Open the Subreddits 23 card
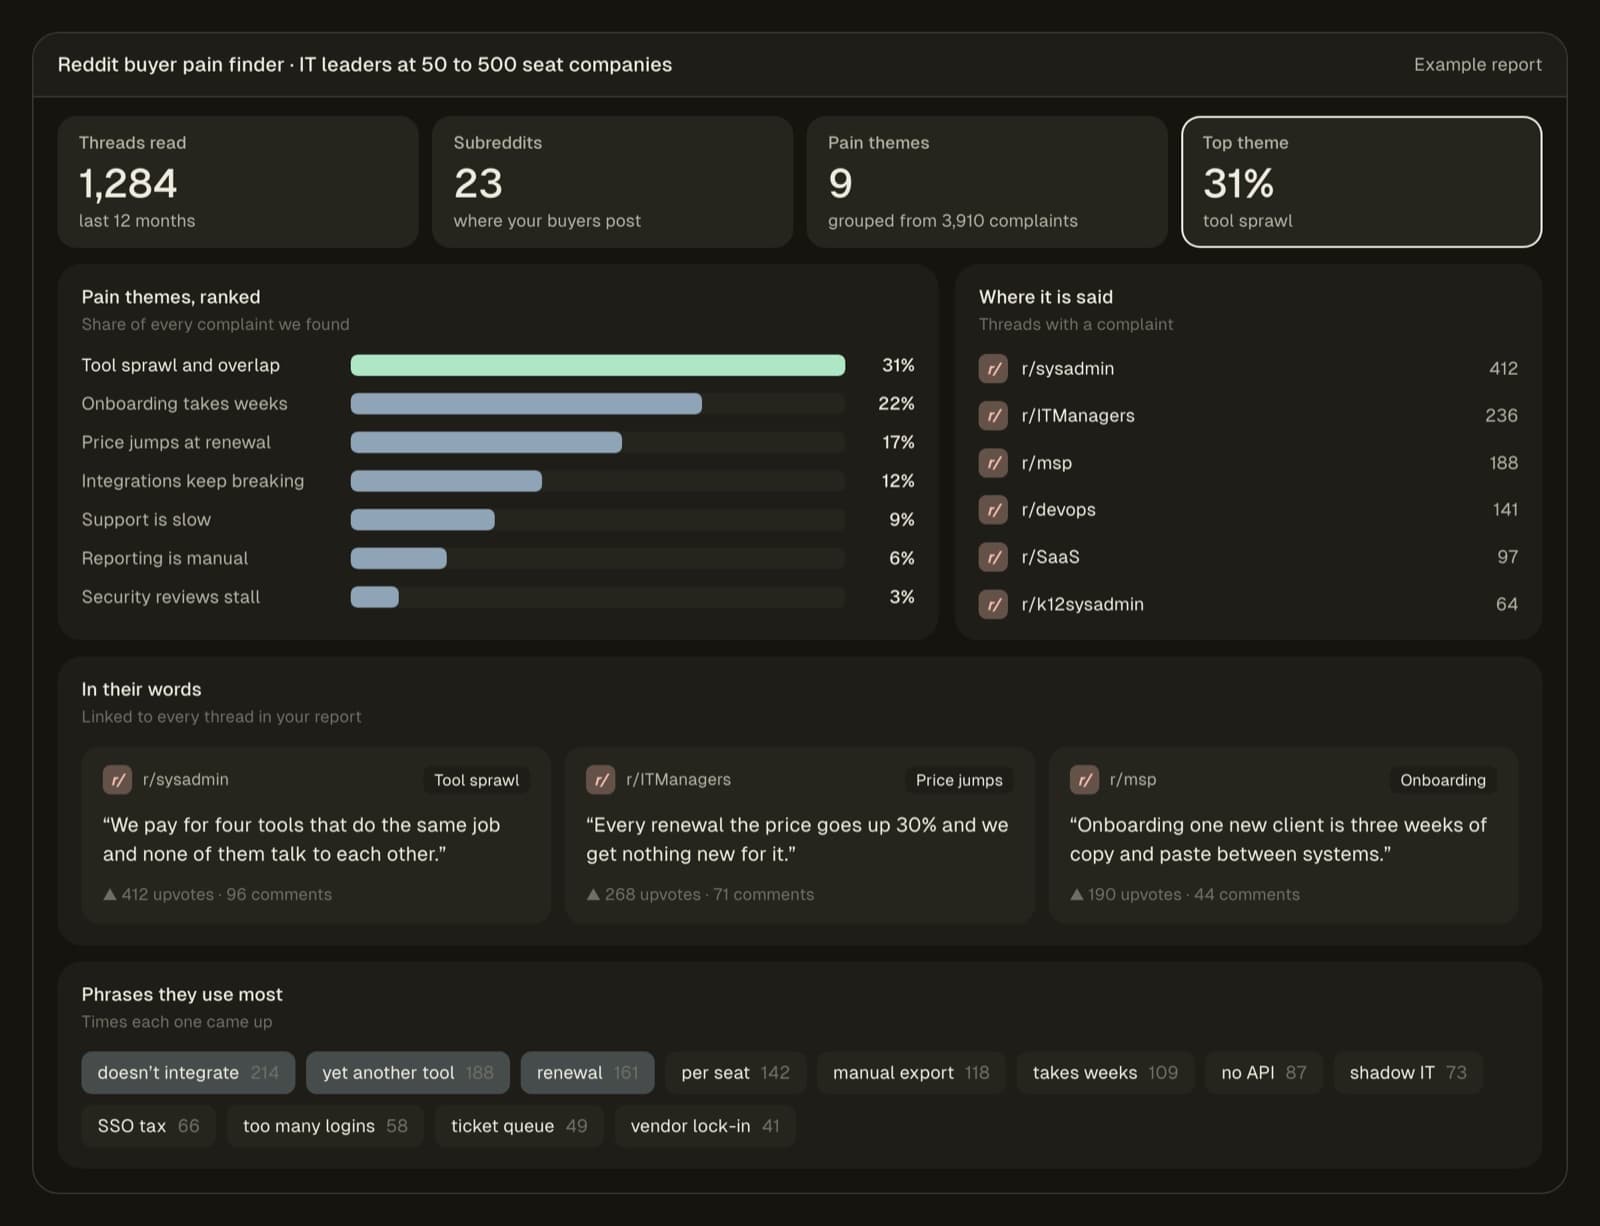 click(x=612, y=181)
